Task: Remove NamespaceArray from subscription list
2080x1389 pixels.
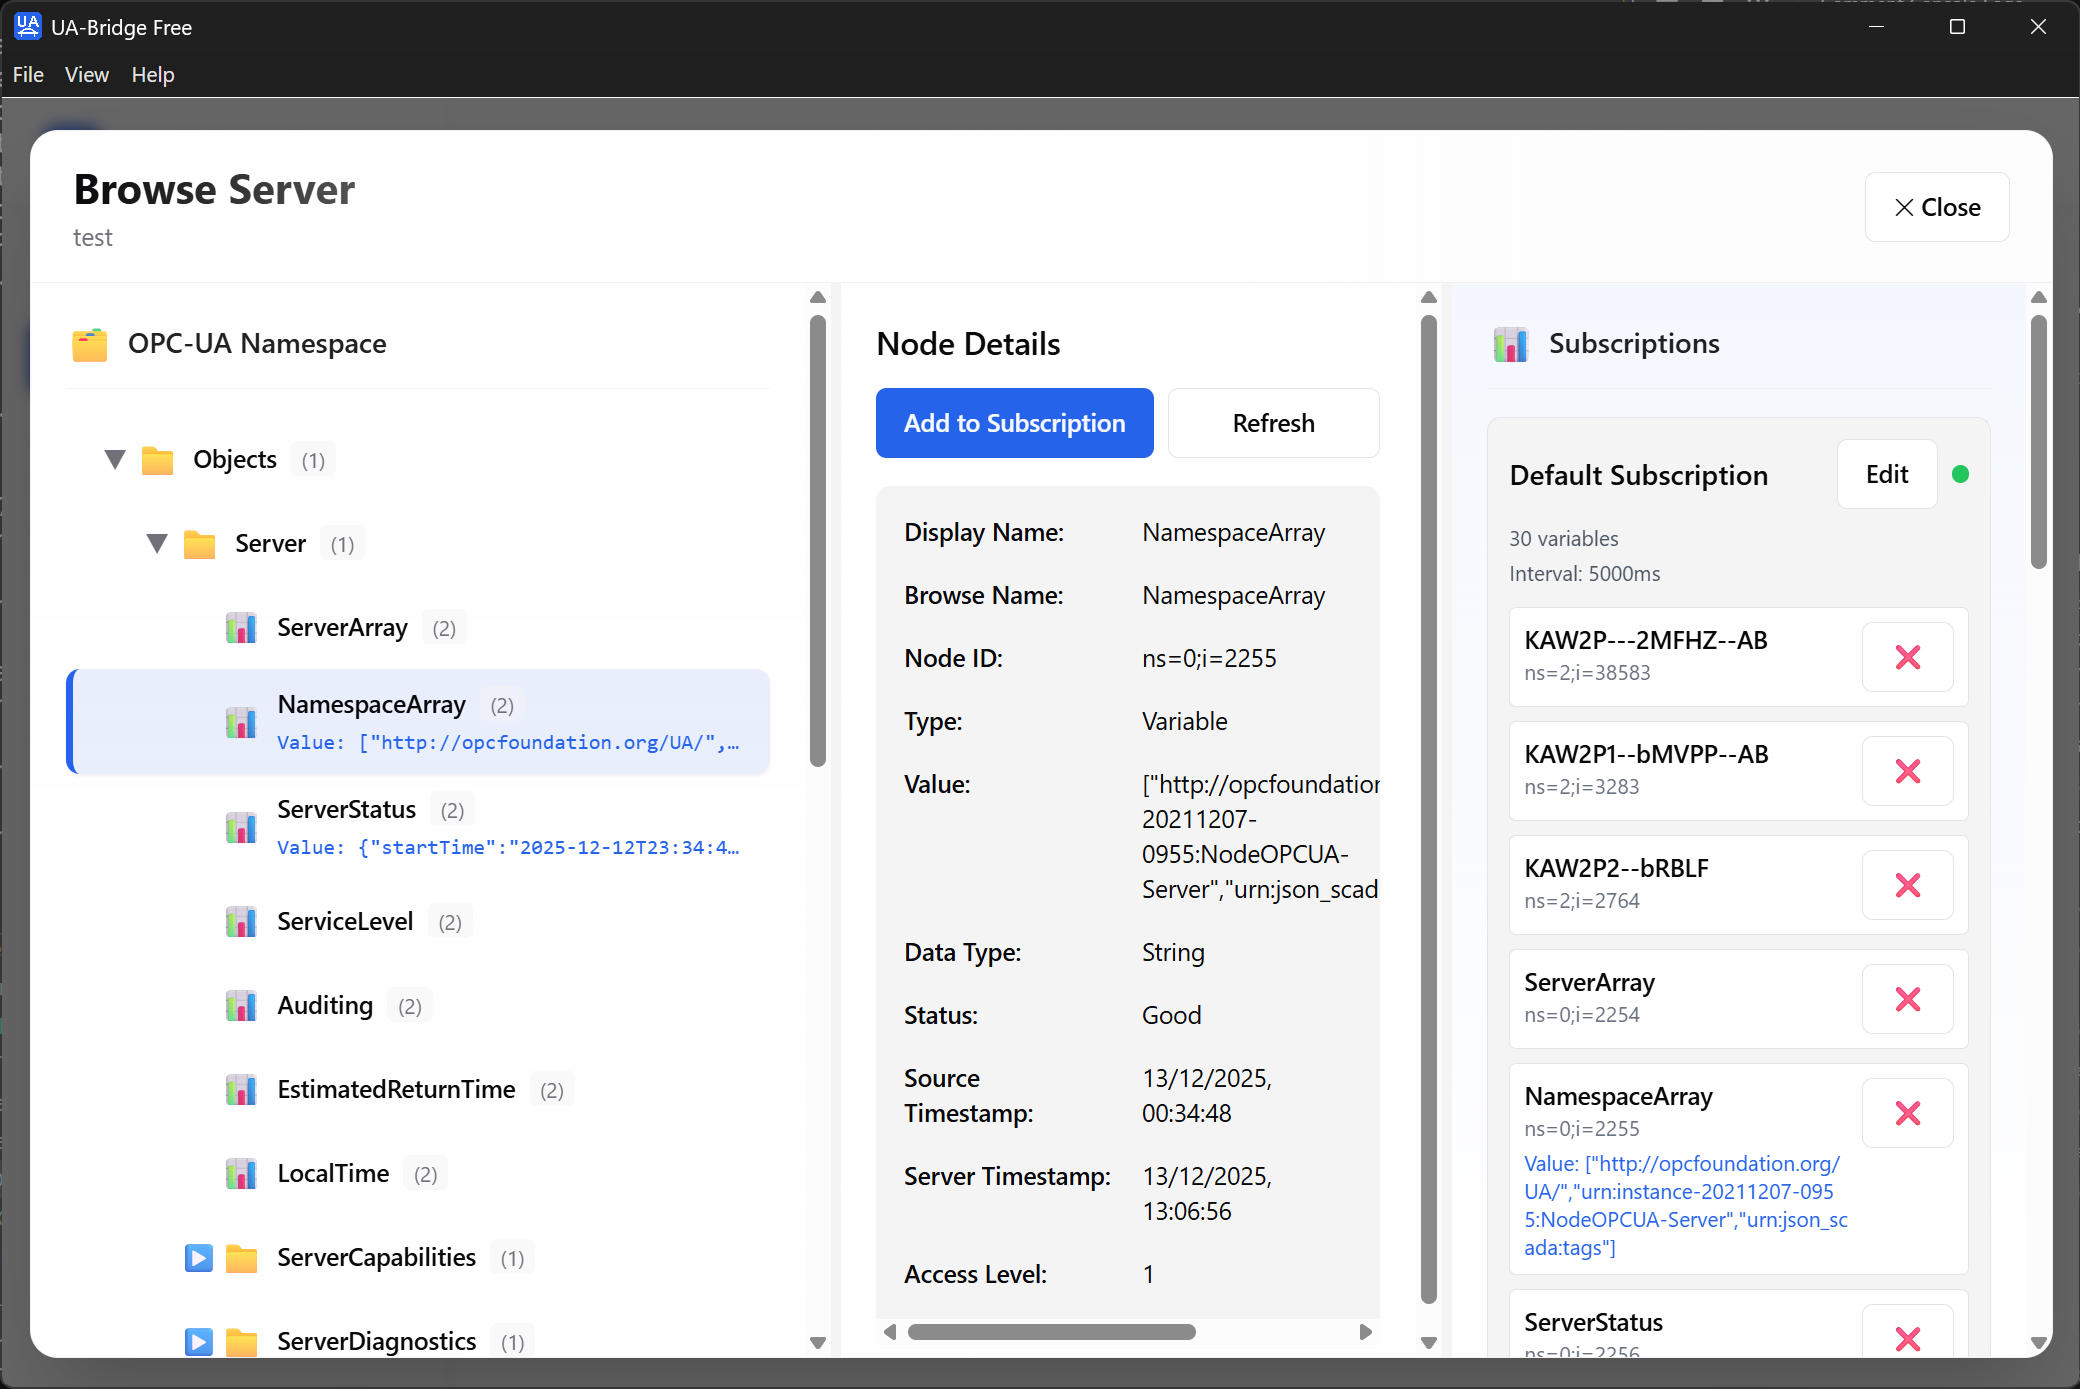Action: pyautogui.click(x=1907, y=1113)
